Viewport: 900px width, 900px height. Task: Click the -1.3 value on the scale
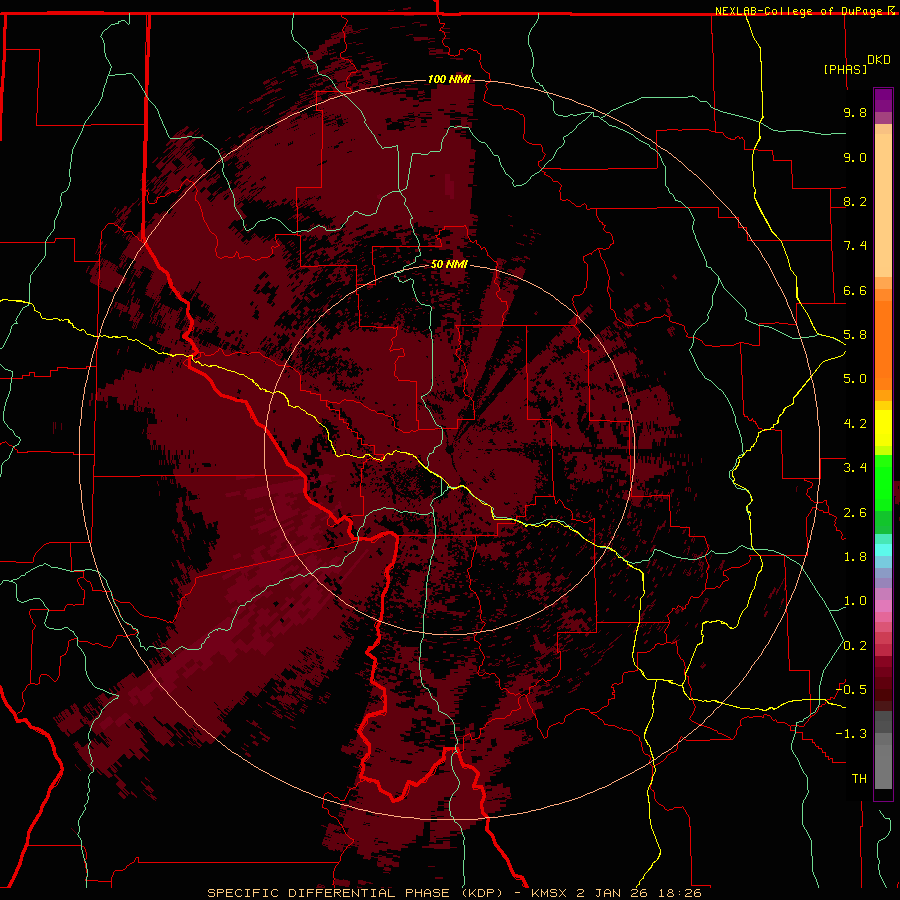[852, 734]
